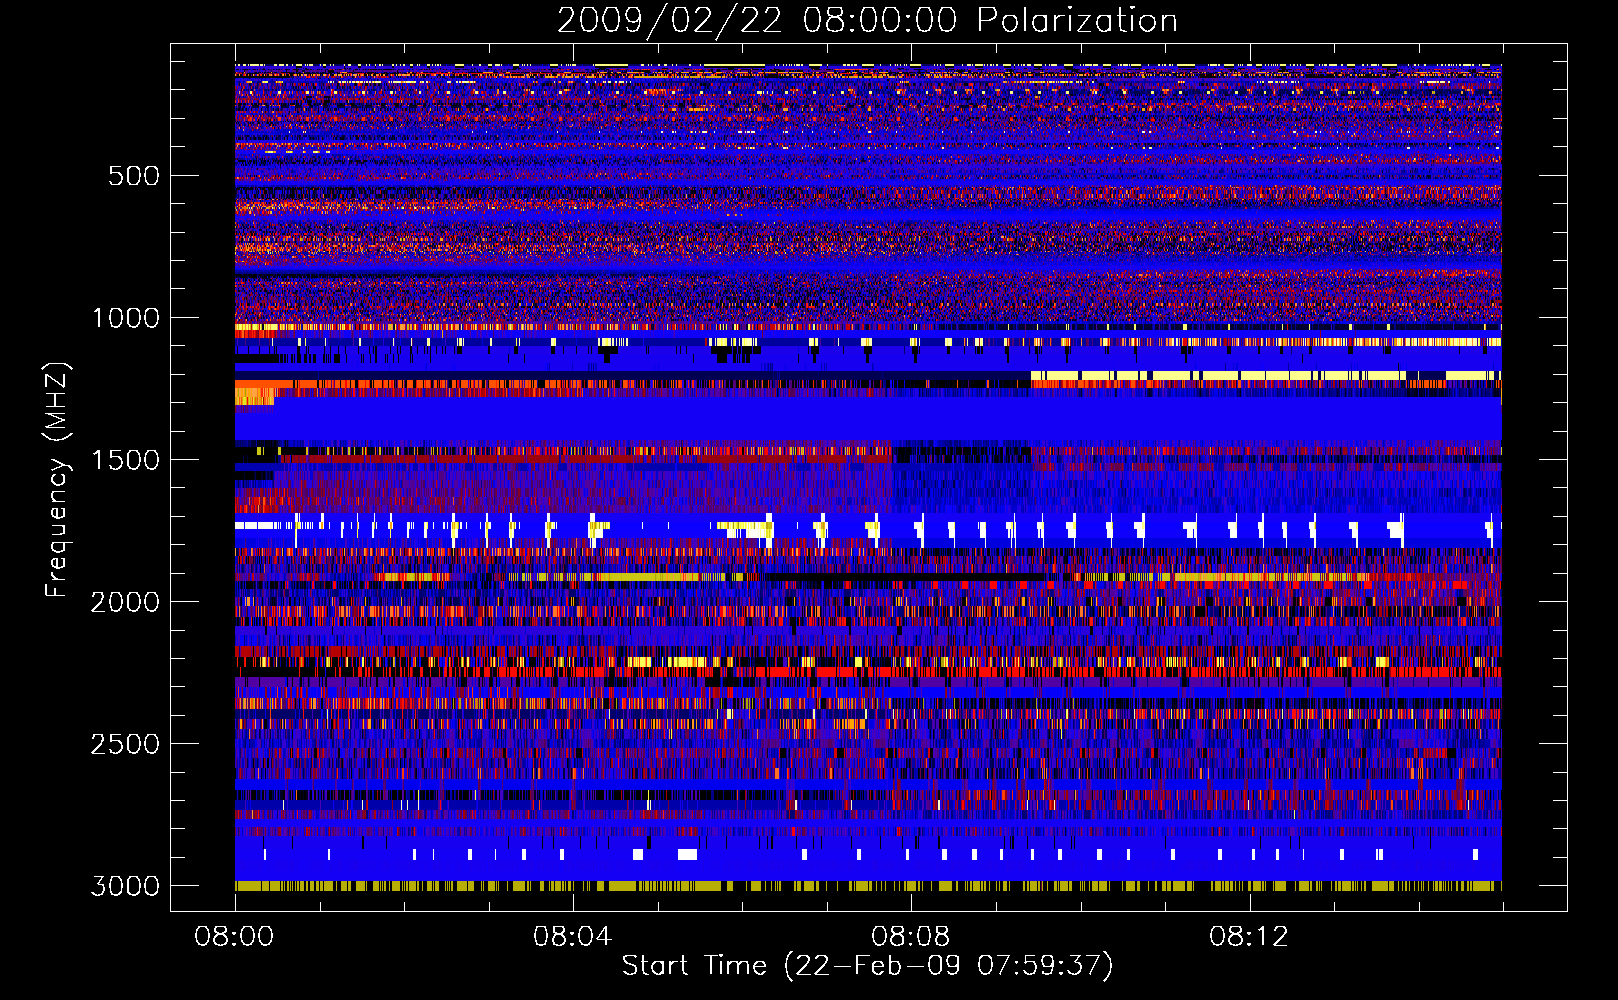Click the "Frequency (MHZ)" axis label

(x=57, y=479)
